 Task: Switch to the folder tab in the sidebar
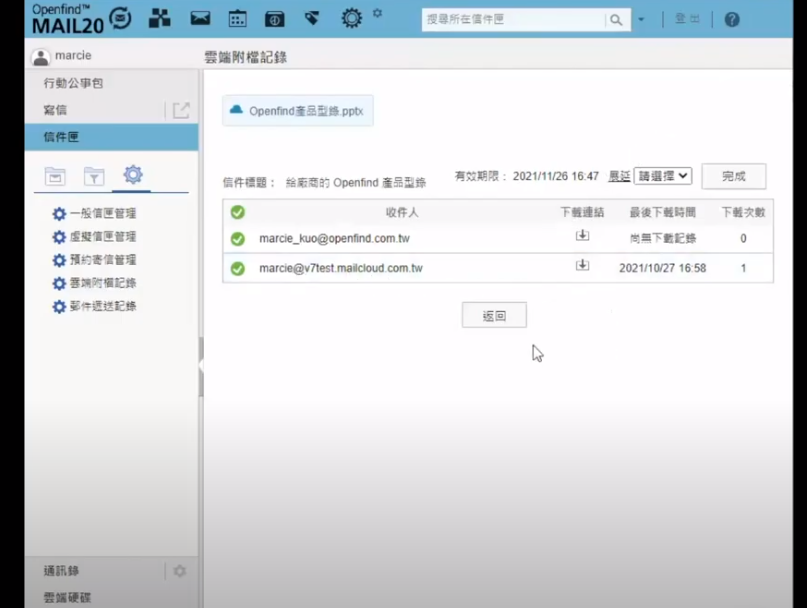point(54,174)
